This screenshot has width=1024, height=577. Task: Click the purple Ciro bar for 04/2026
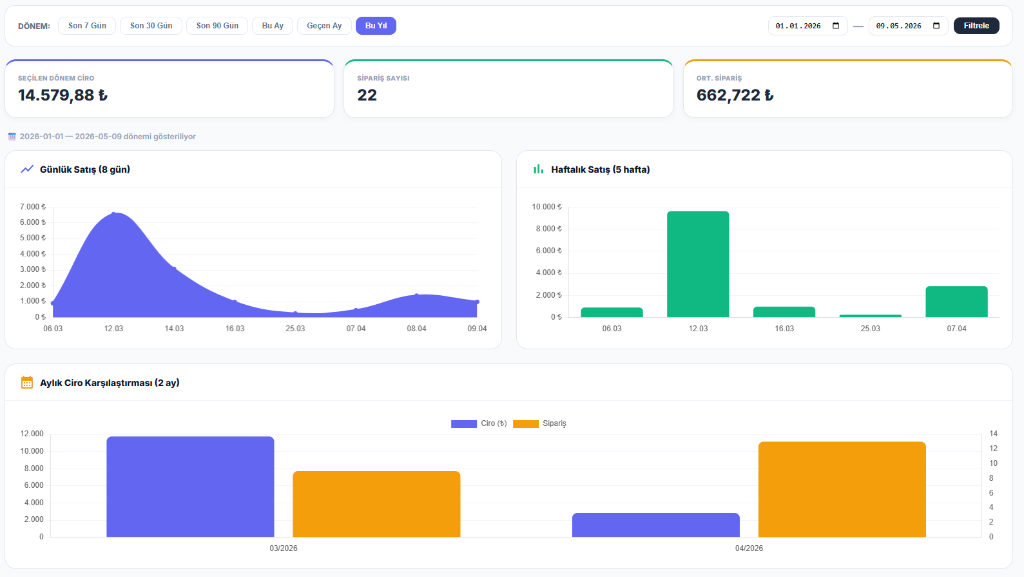click(x=656, y=525)
